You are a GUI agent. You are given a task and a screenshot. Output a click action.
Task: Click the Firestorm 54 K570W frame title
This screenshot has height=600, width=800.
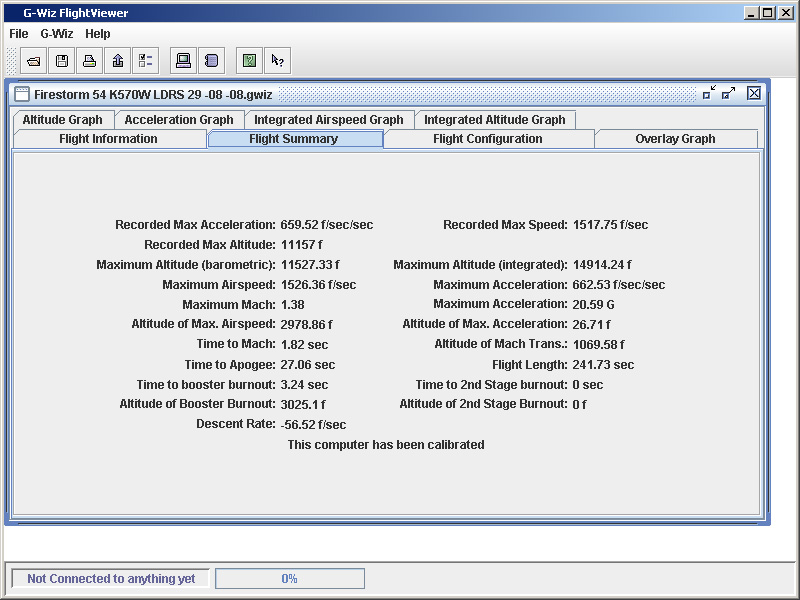[153, 94]
